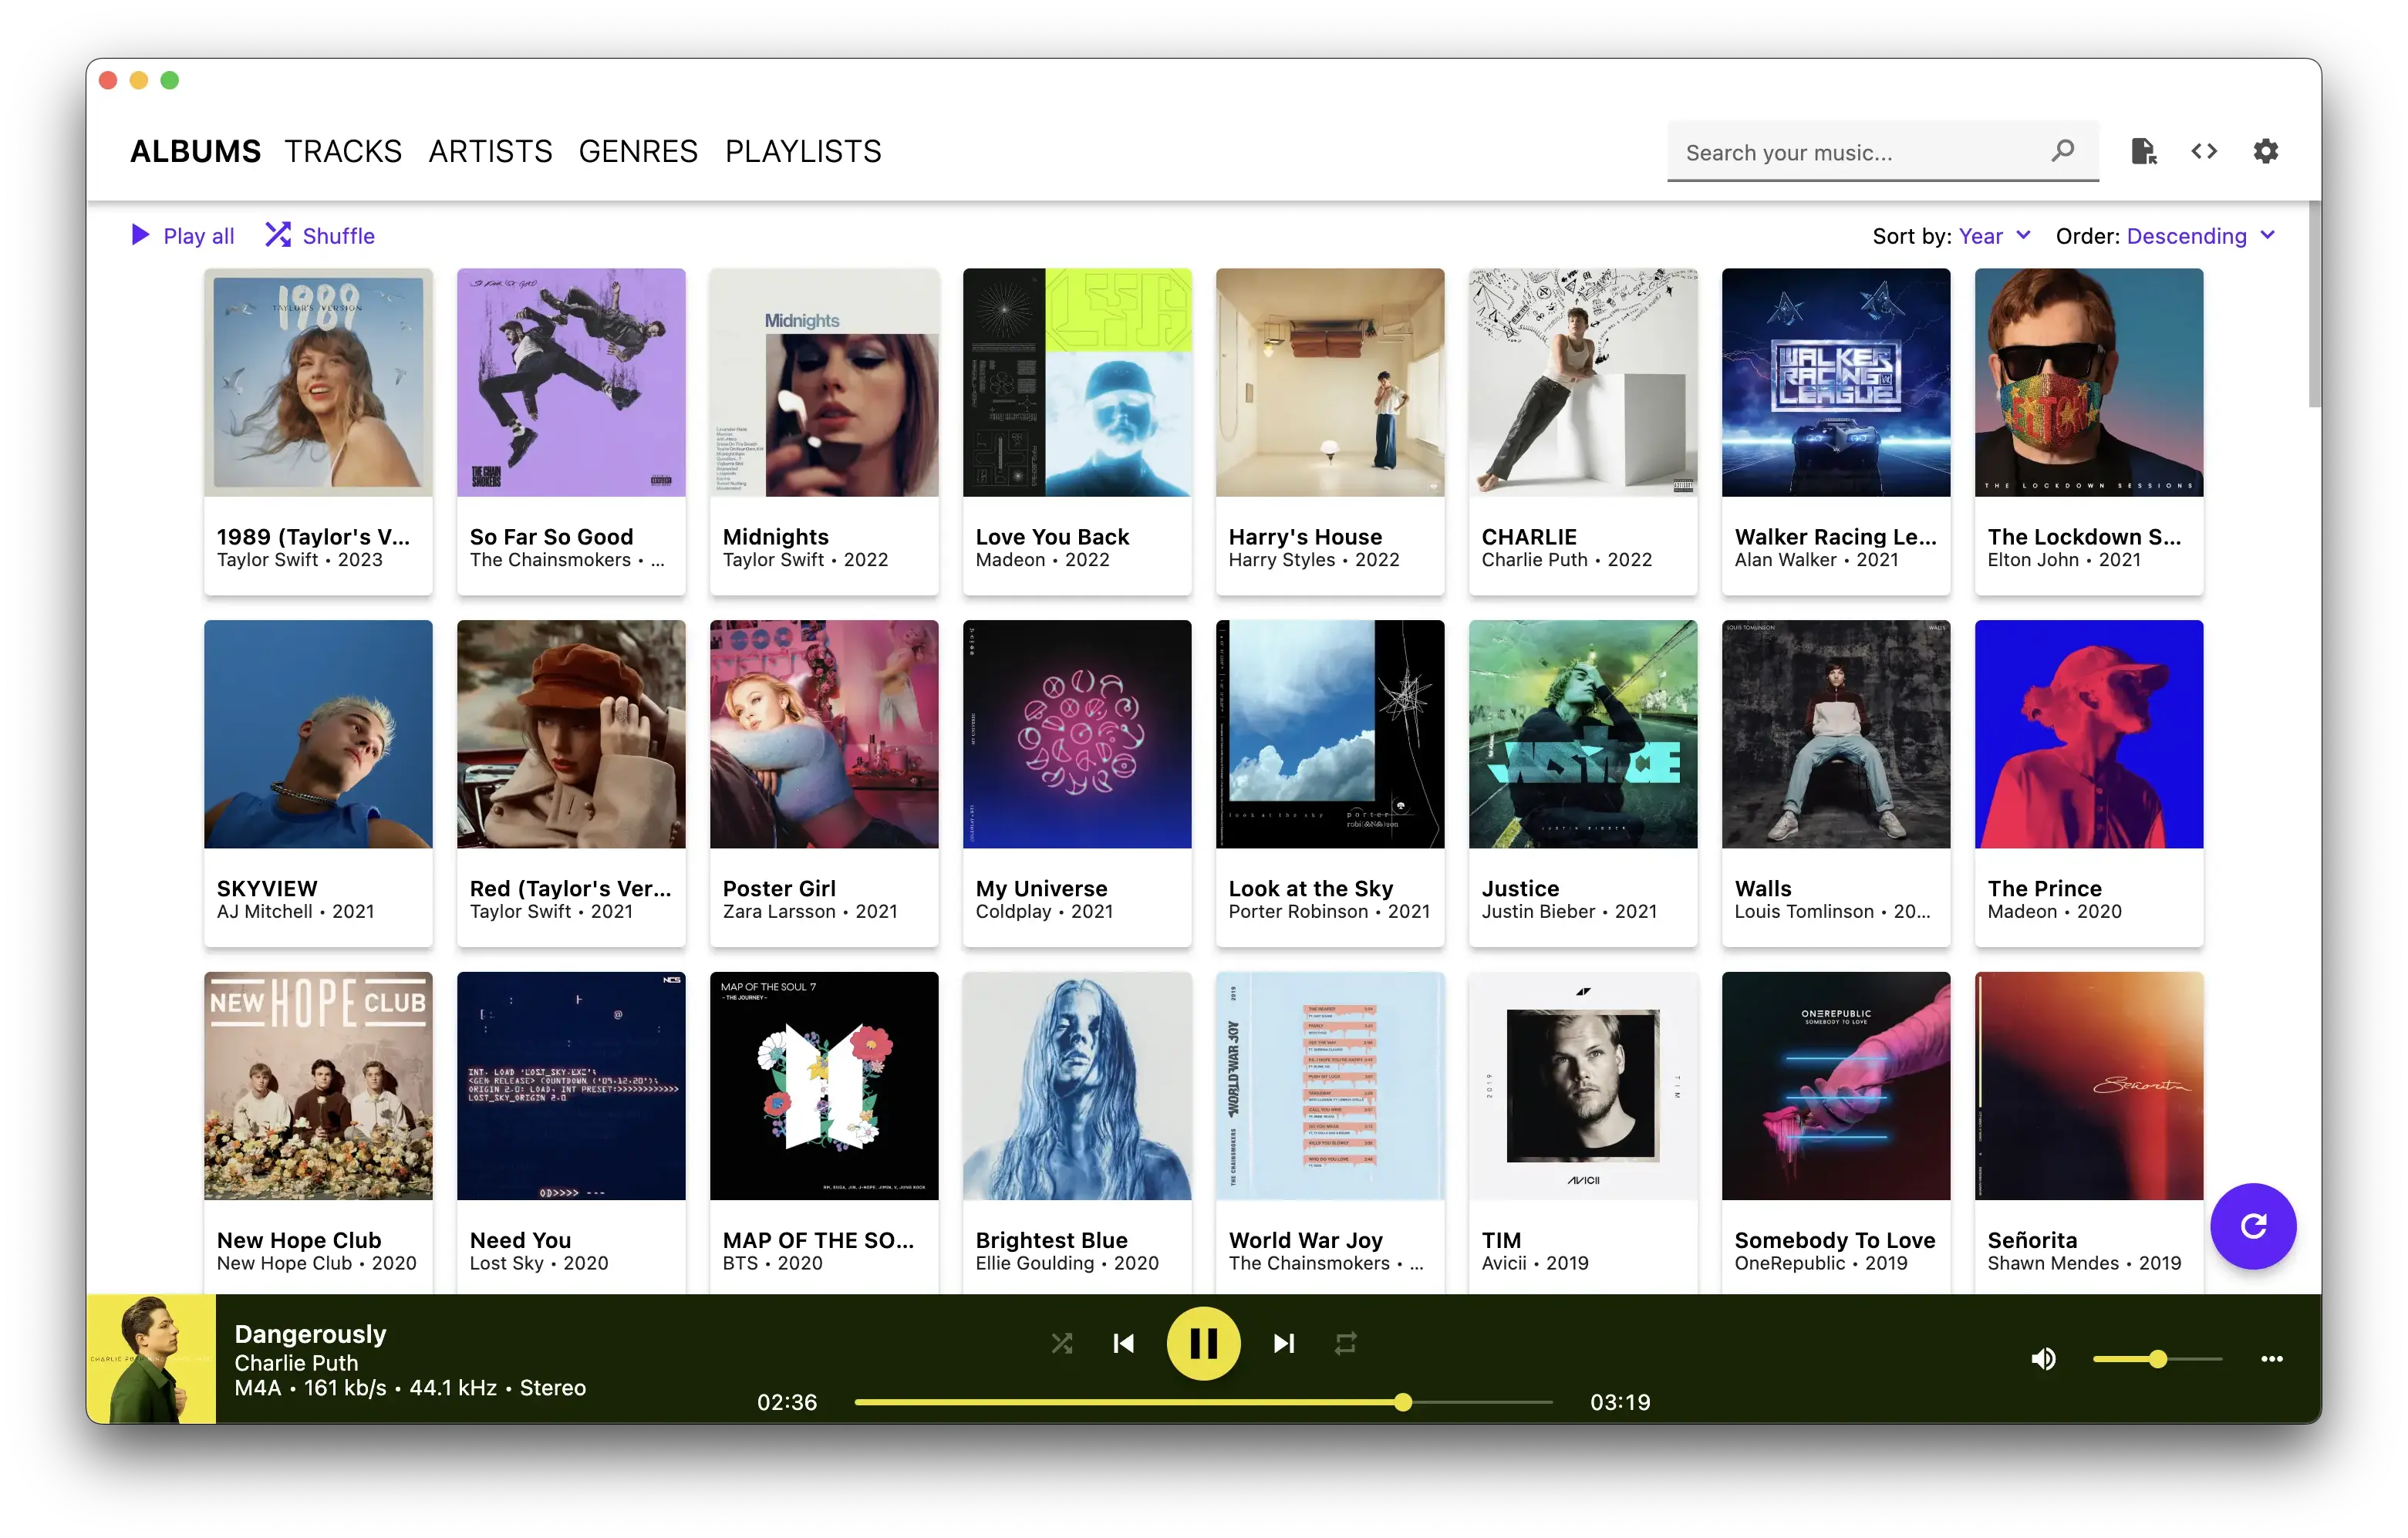Switch to the PLAYLISTS tab
Image resolution: width=2408 pixels, height=1538 pixels.
tap(803, 151)
